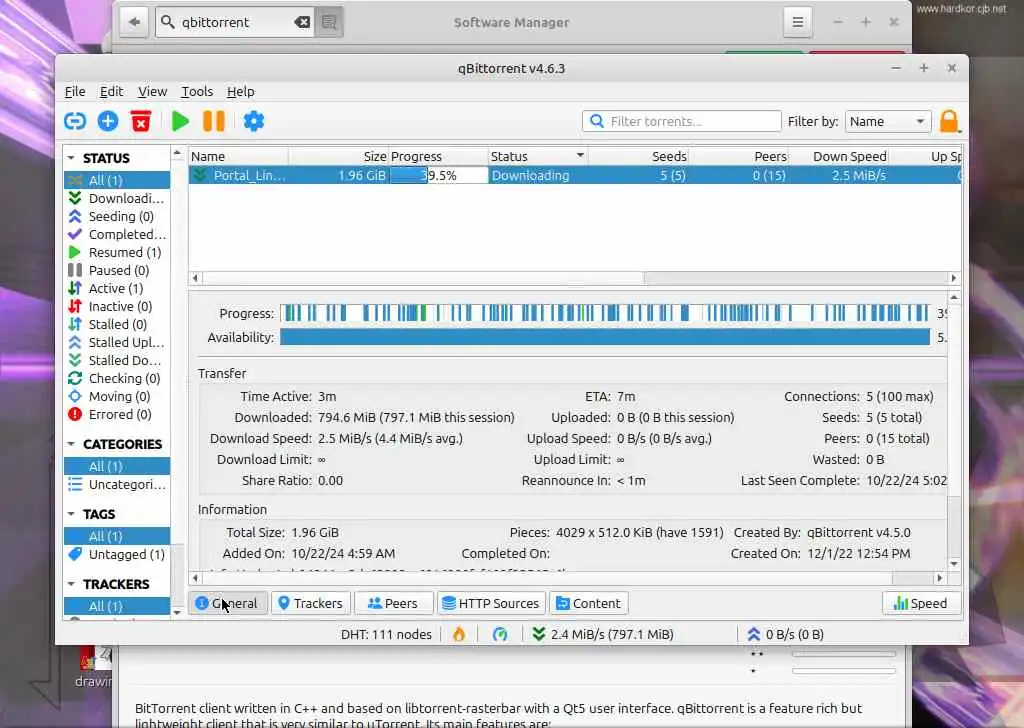1024x728 pixels.
Task: Select Moving (0) status filter
Action: click(x=117, y=396)
